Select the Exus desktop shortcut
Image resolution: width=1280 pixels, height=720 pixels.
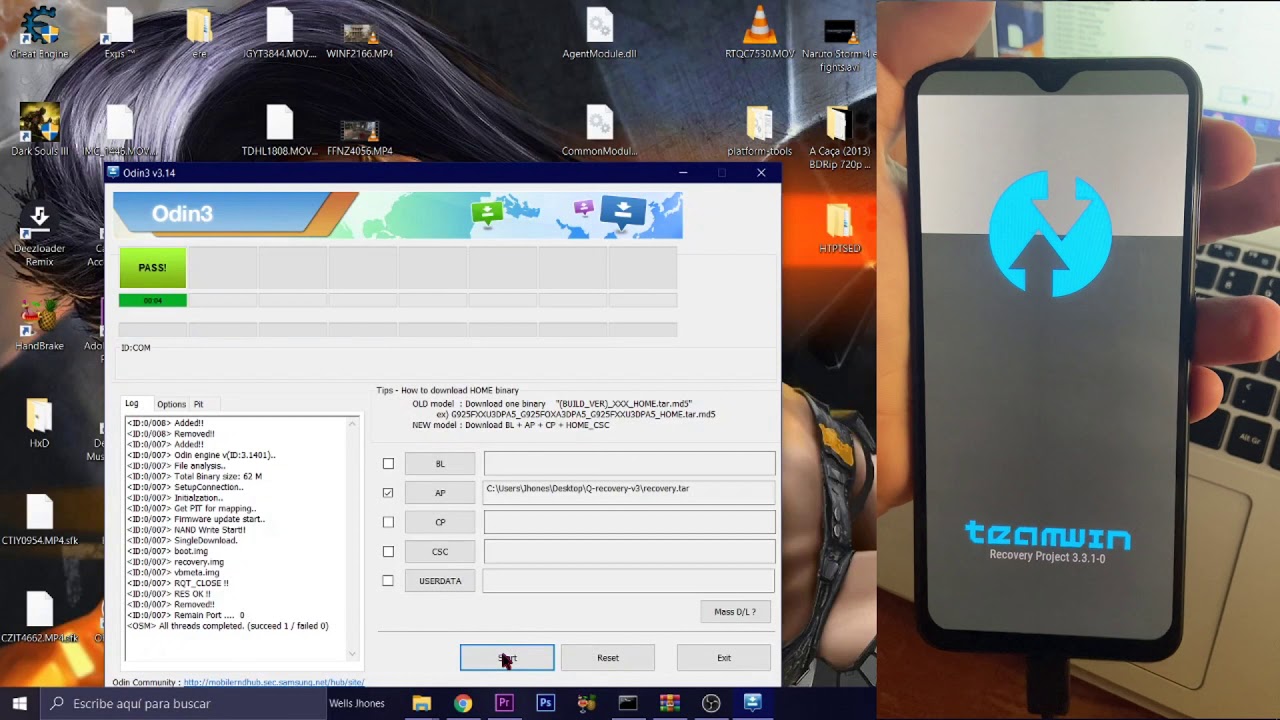pyautogui.click(x=119, y=33)
